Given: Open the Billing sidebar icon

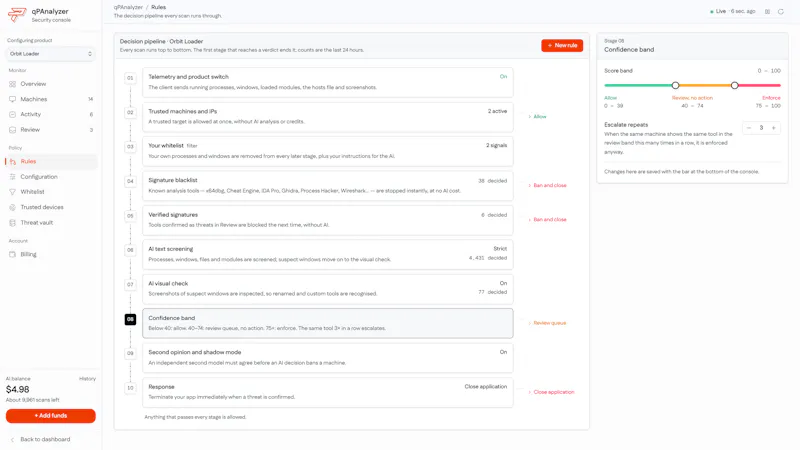Looking at the screenshot, I should click(12, 254).
